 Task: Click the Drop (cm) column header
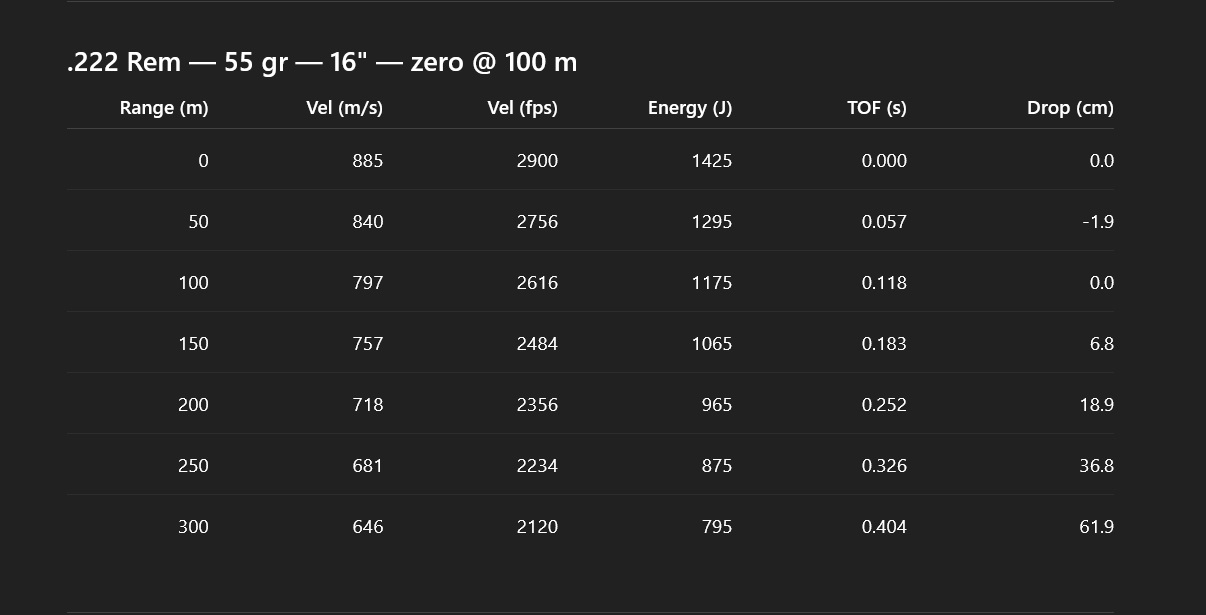pyautogui.click(x=1070, y=108)
